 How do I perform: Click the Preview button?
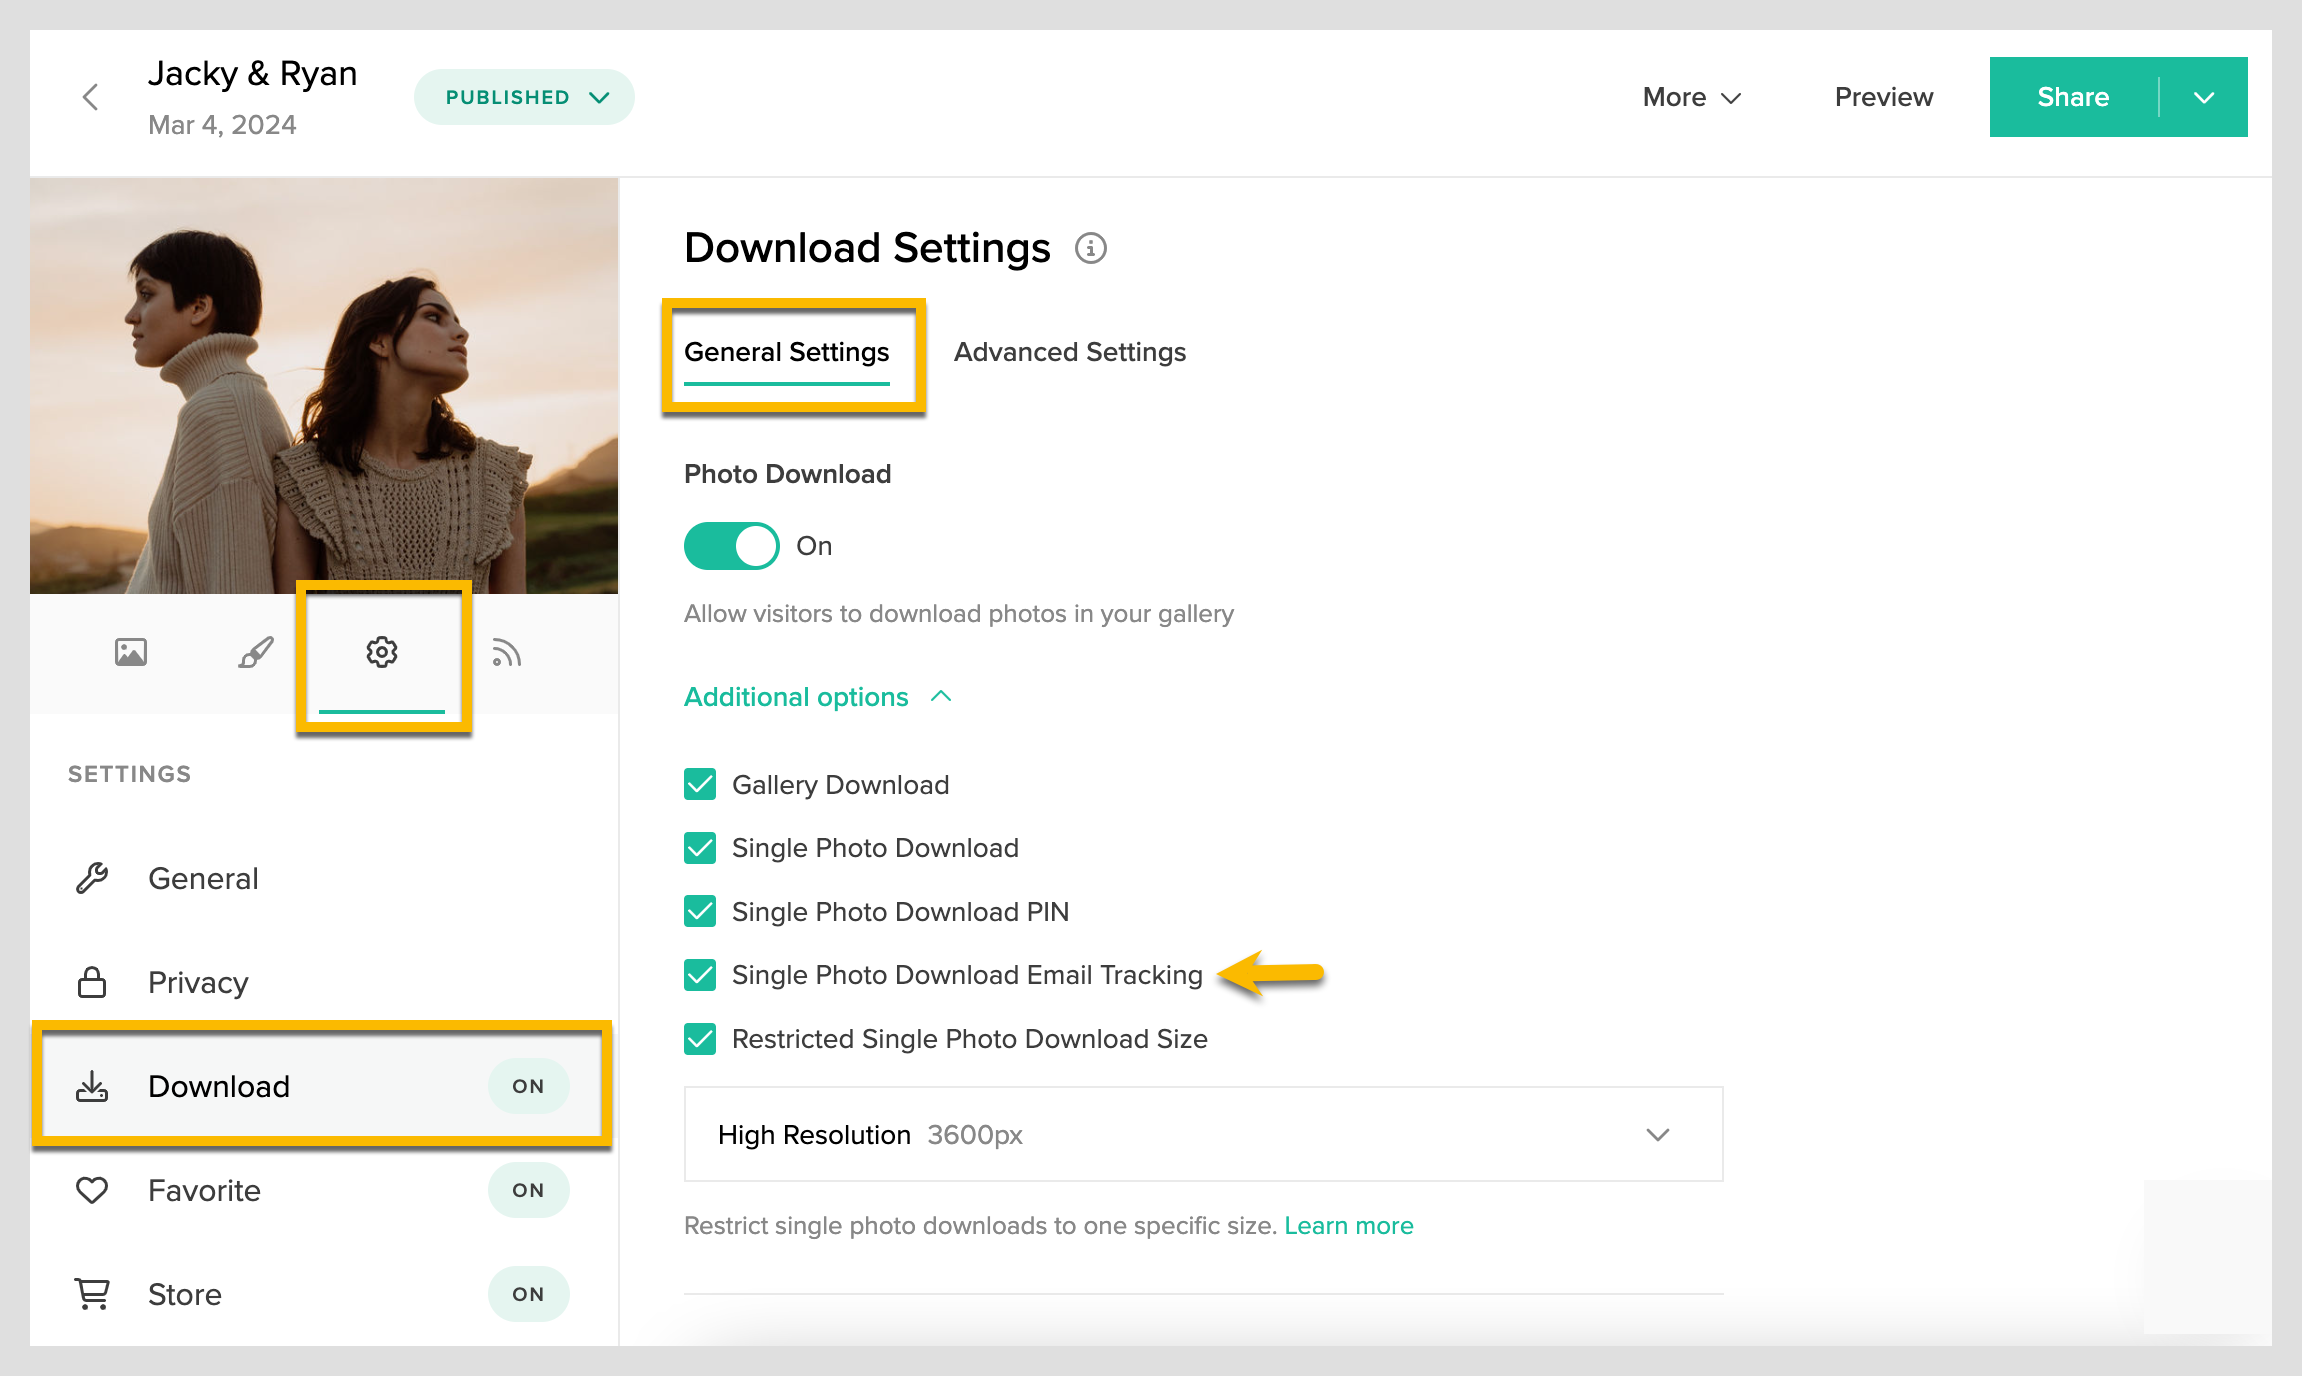pos(1883,97)
